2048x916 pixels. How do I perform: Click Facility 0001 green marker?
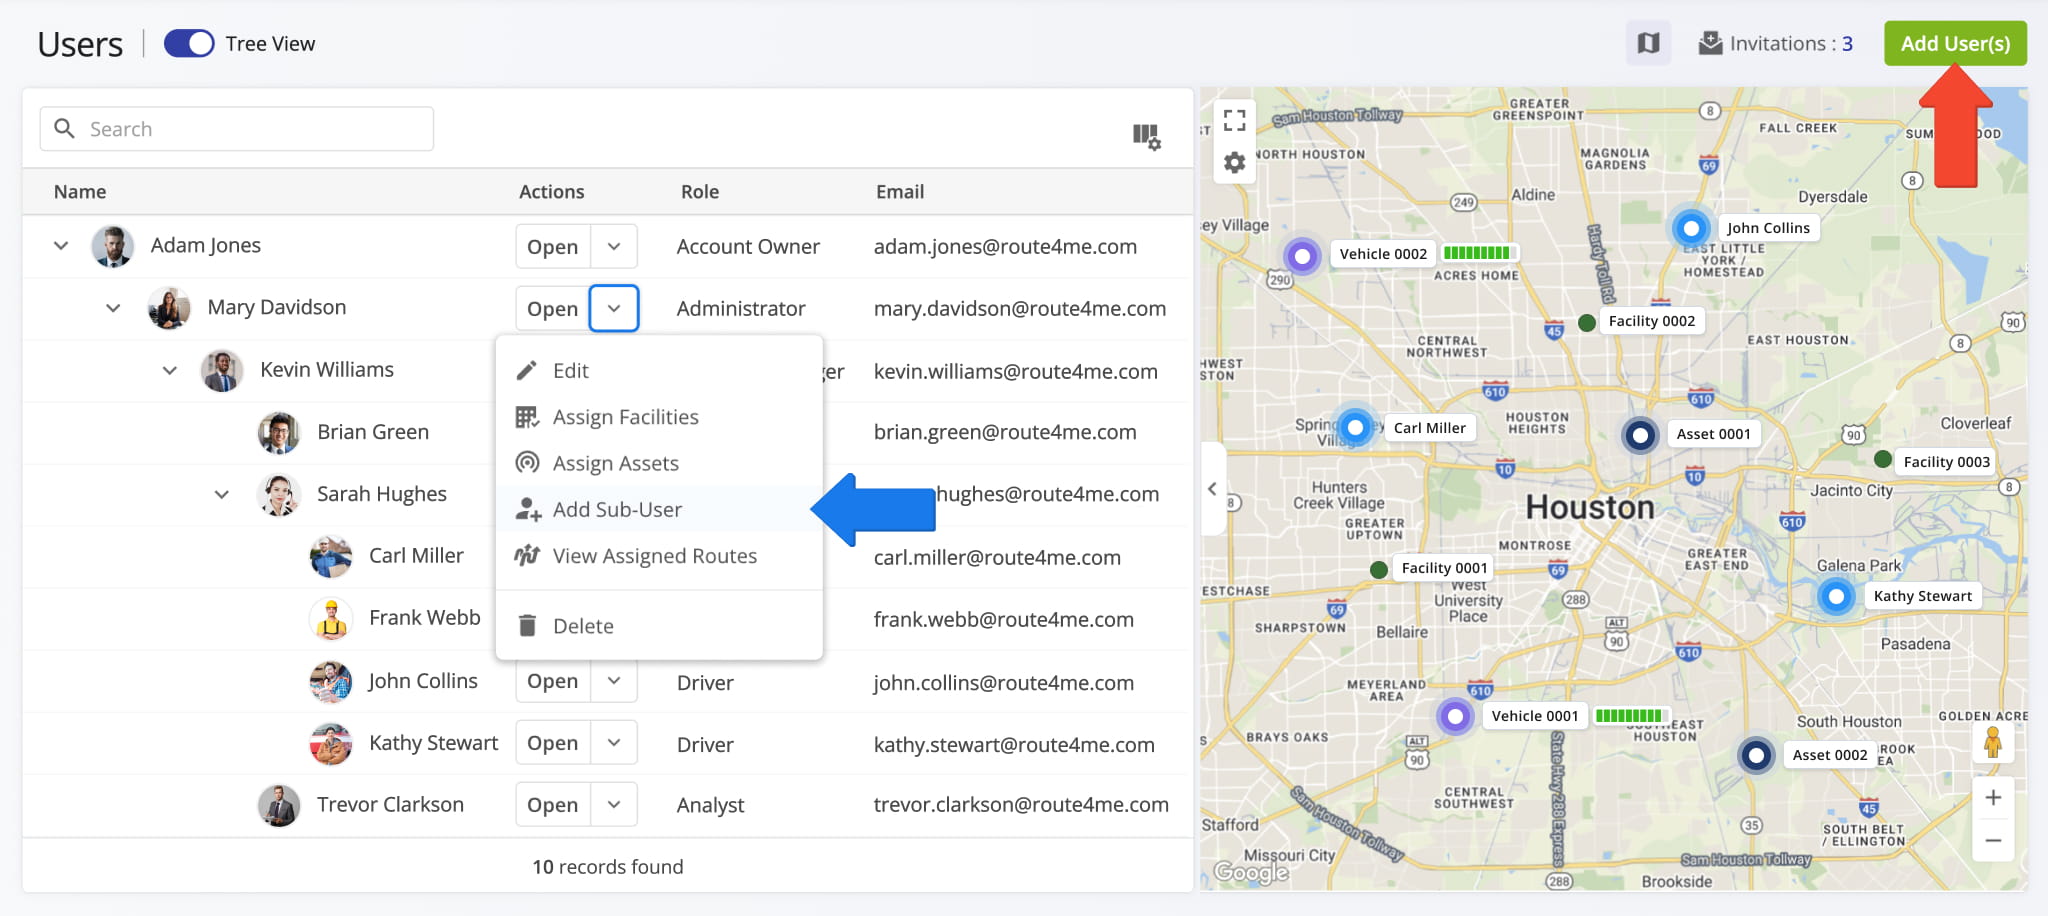coord(1378,569)
